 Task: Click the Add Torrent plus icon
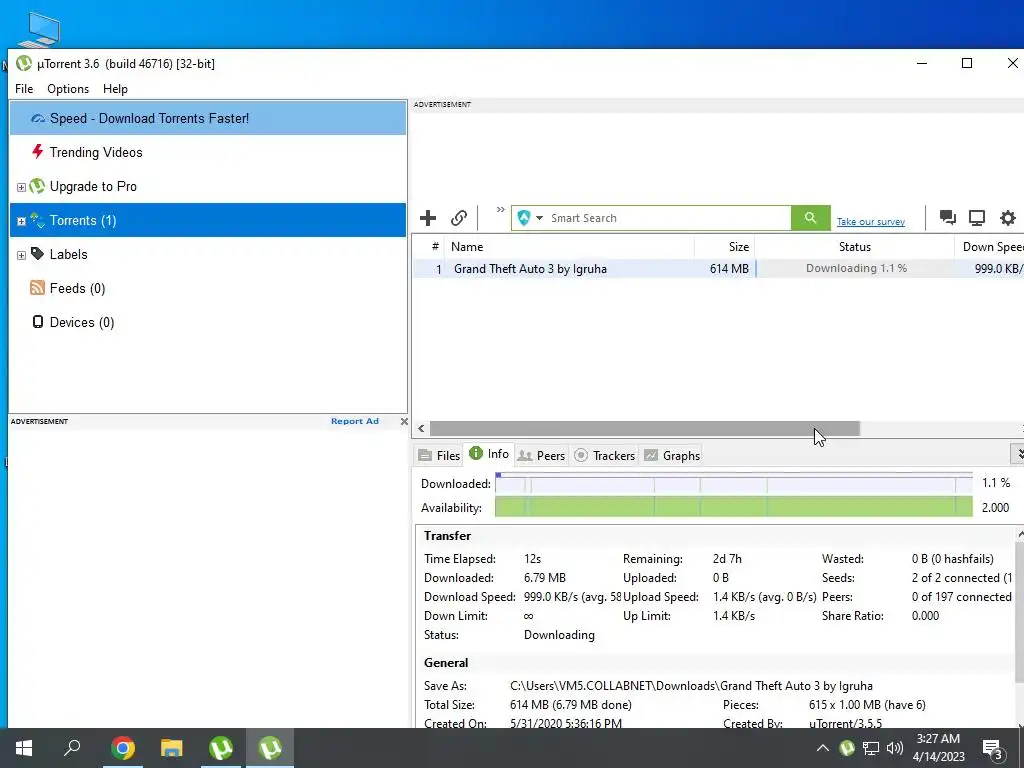(428, 217)
